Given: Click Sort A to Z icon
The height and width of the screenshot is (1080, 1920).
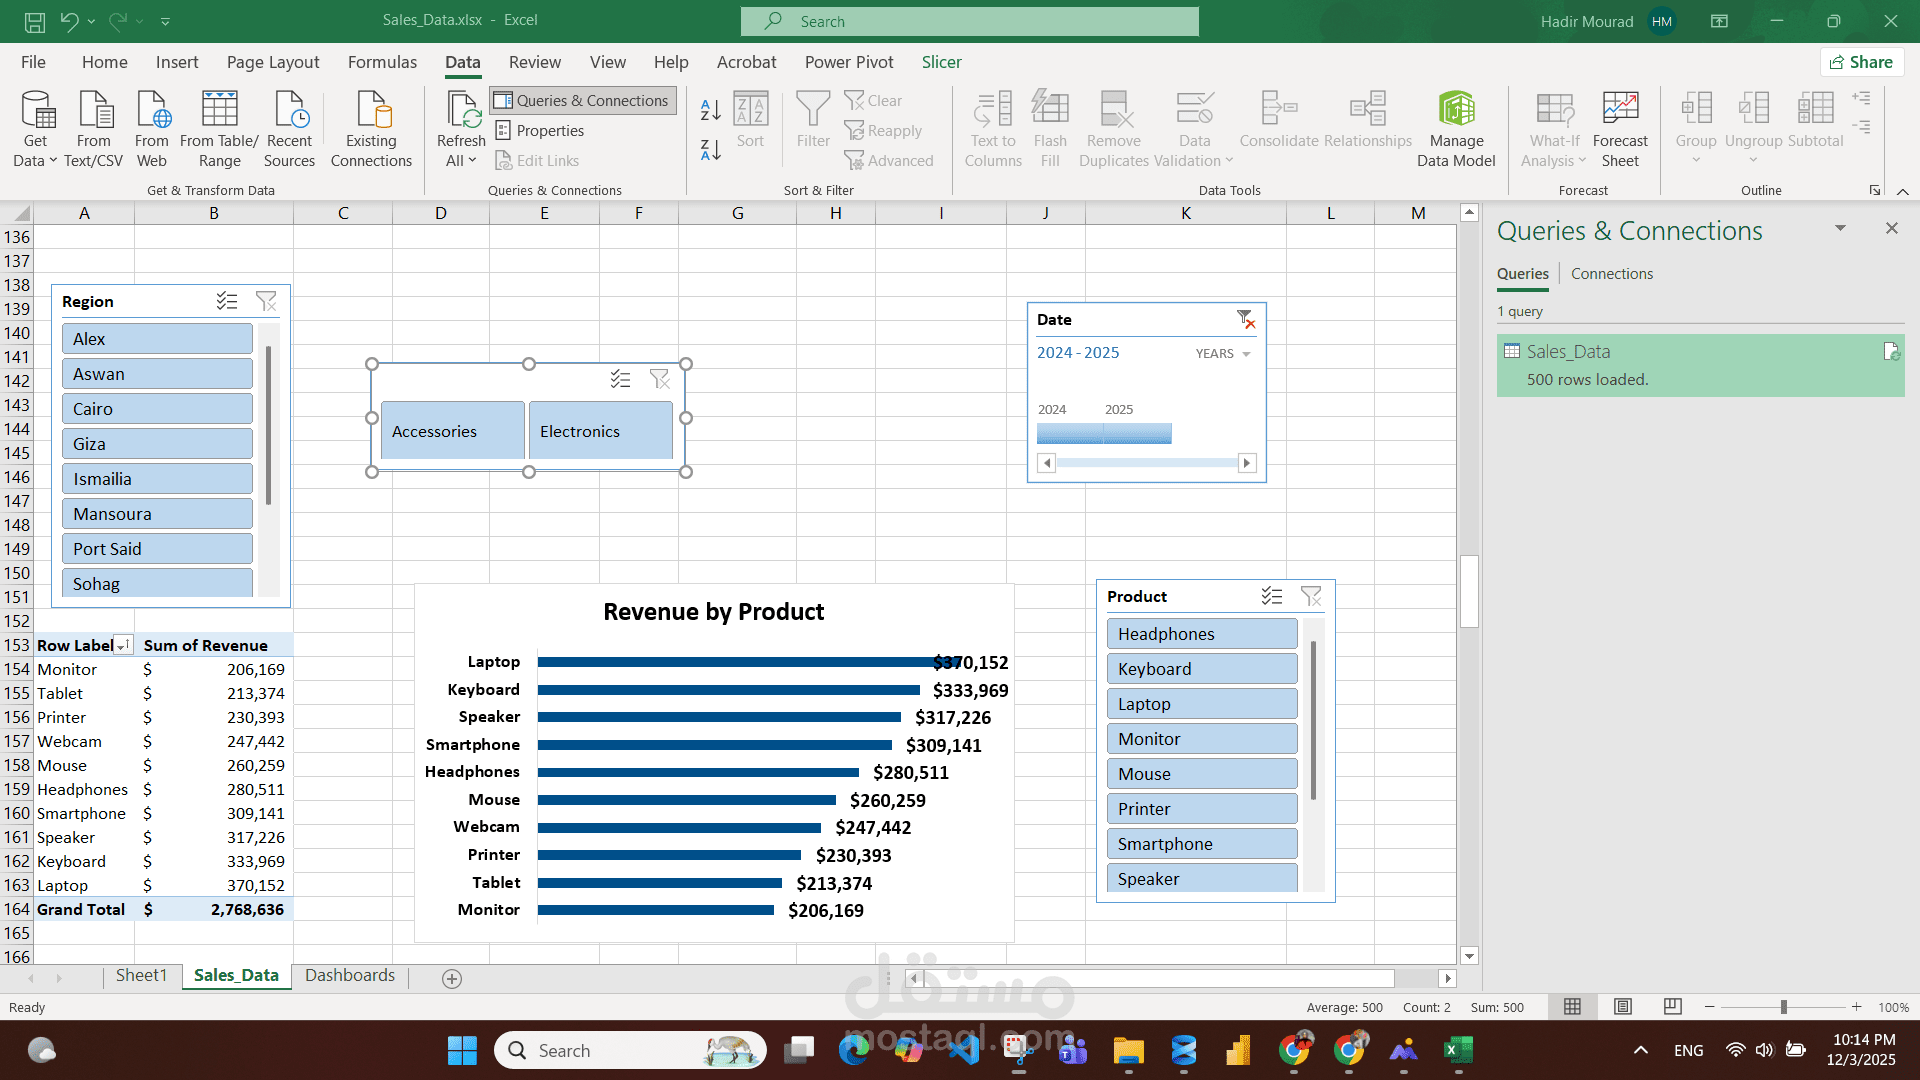Looking at the screenshot, I should [711, 108].
